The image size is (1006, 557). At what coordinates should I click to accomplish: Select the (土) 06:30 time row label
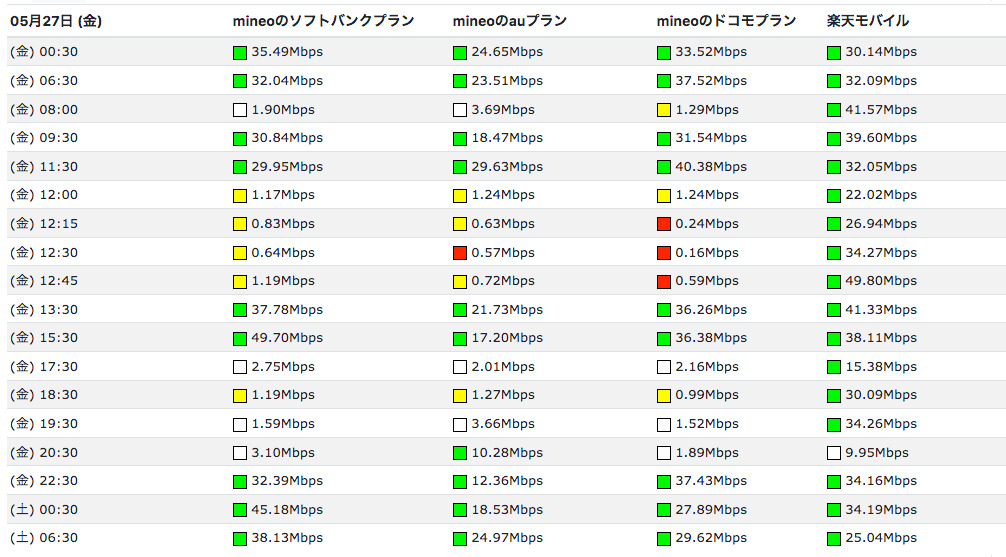44,538
